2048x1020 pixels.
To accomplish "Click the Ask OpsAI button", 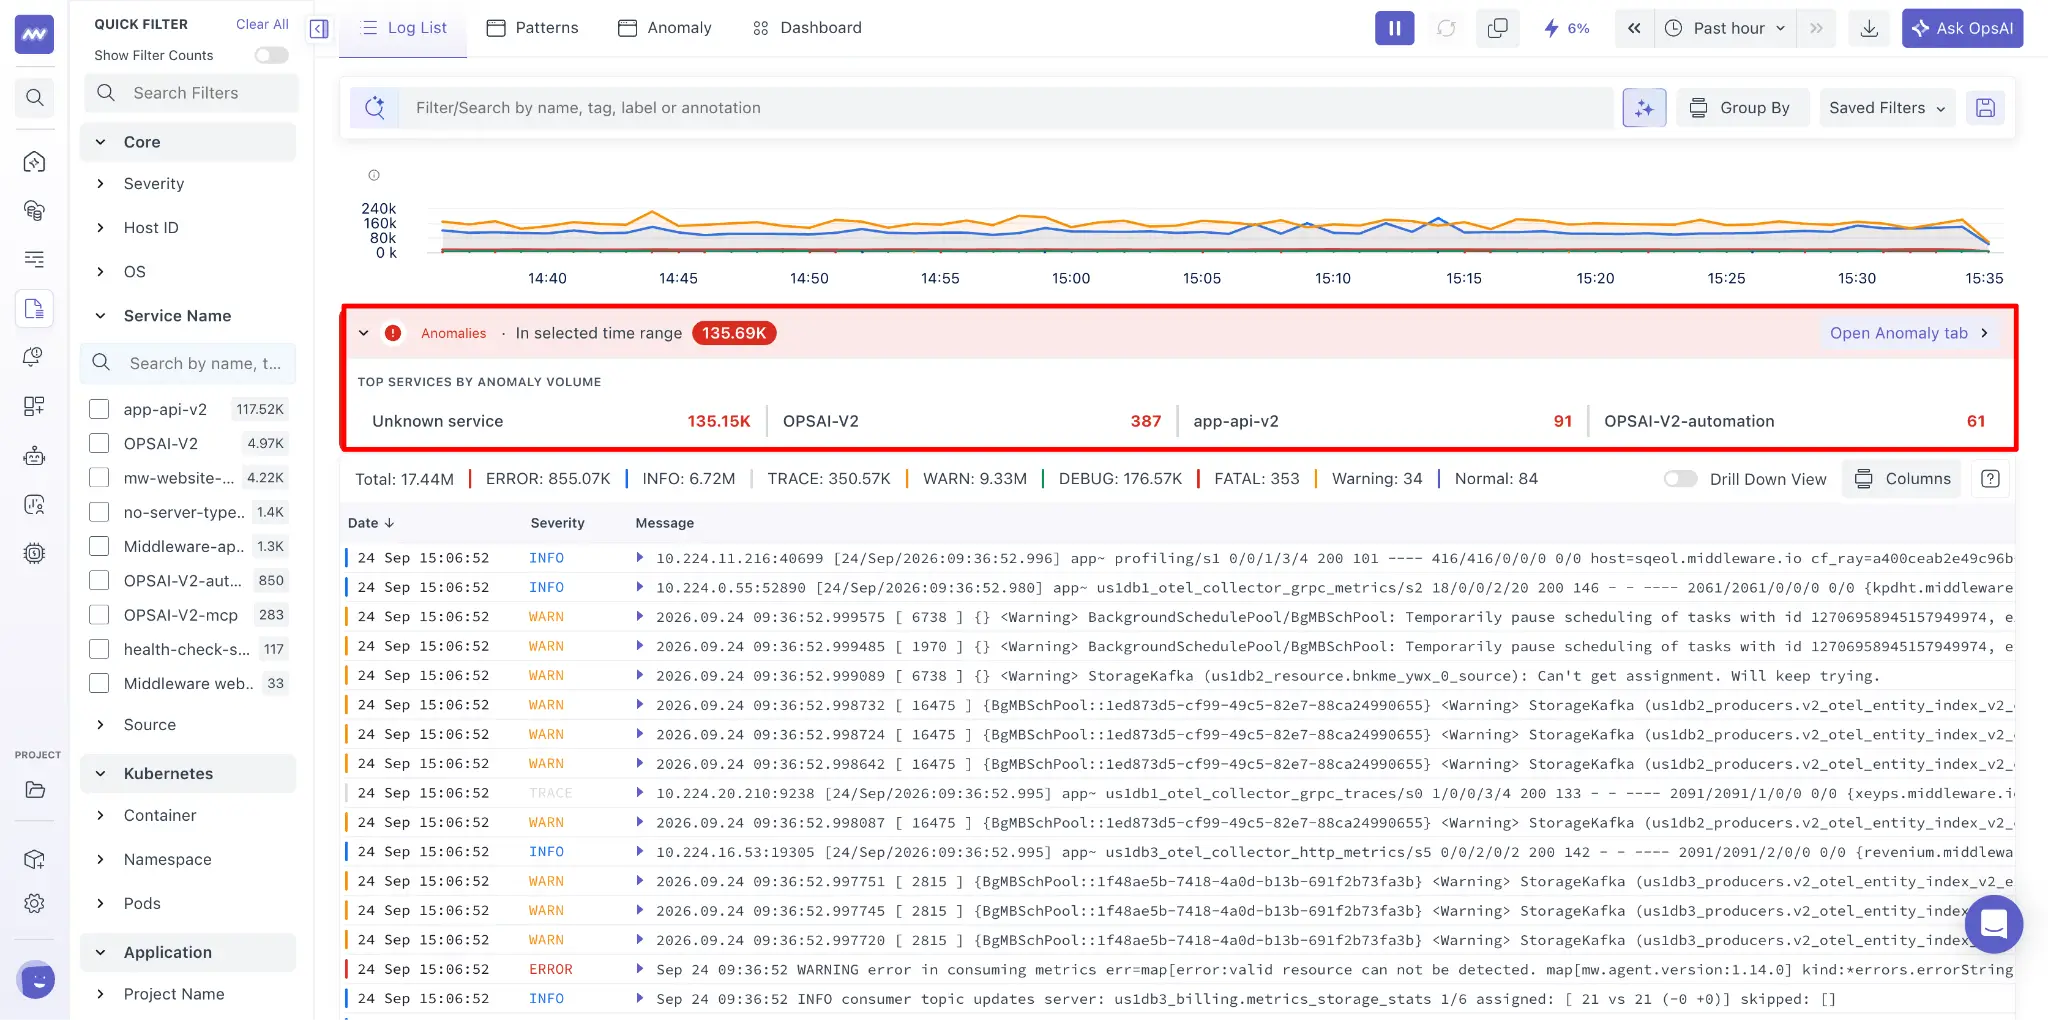I will [1962, 28].
